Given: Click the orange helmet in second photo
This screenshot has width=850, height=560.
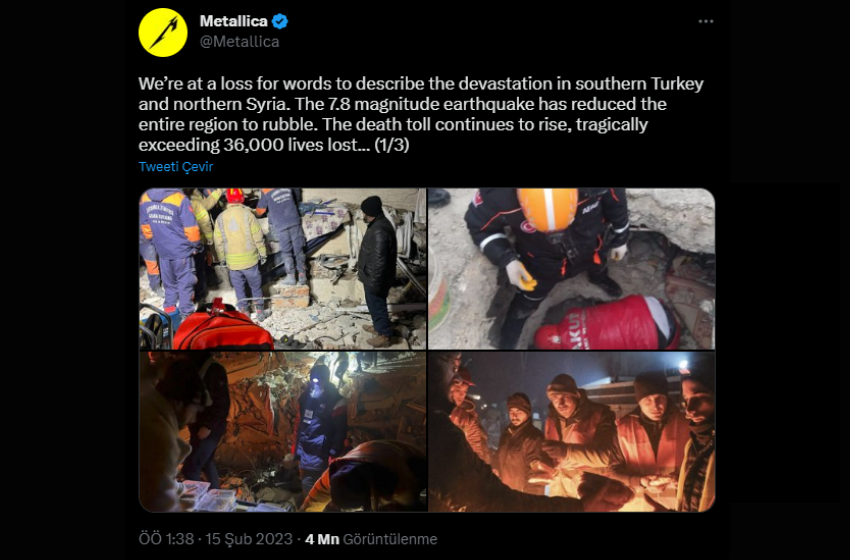Looking at the screenshot, I should coord(548,209).
